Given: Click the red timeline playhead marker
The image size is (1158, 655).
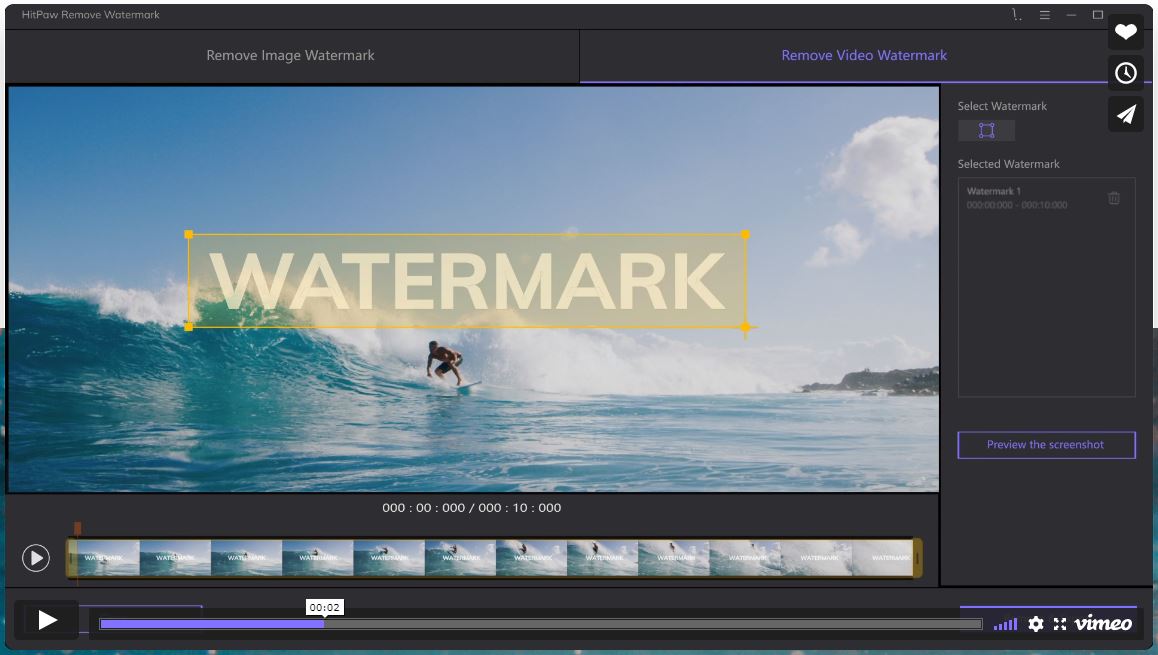Looking at the screenshot, I should click(77, 529).
